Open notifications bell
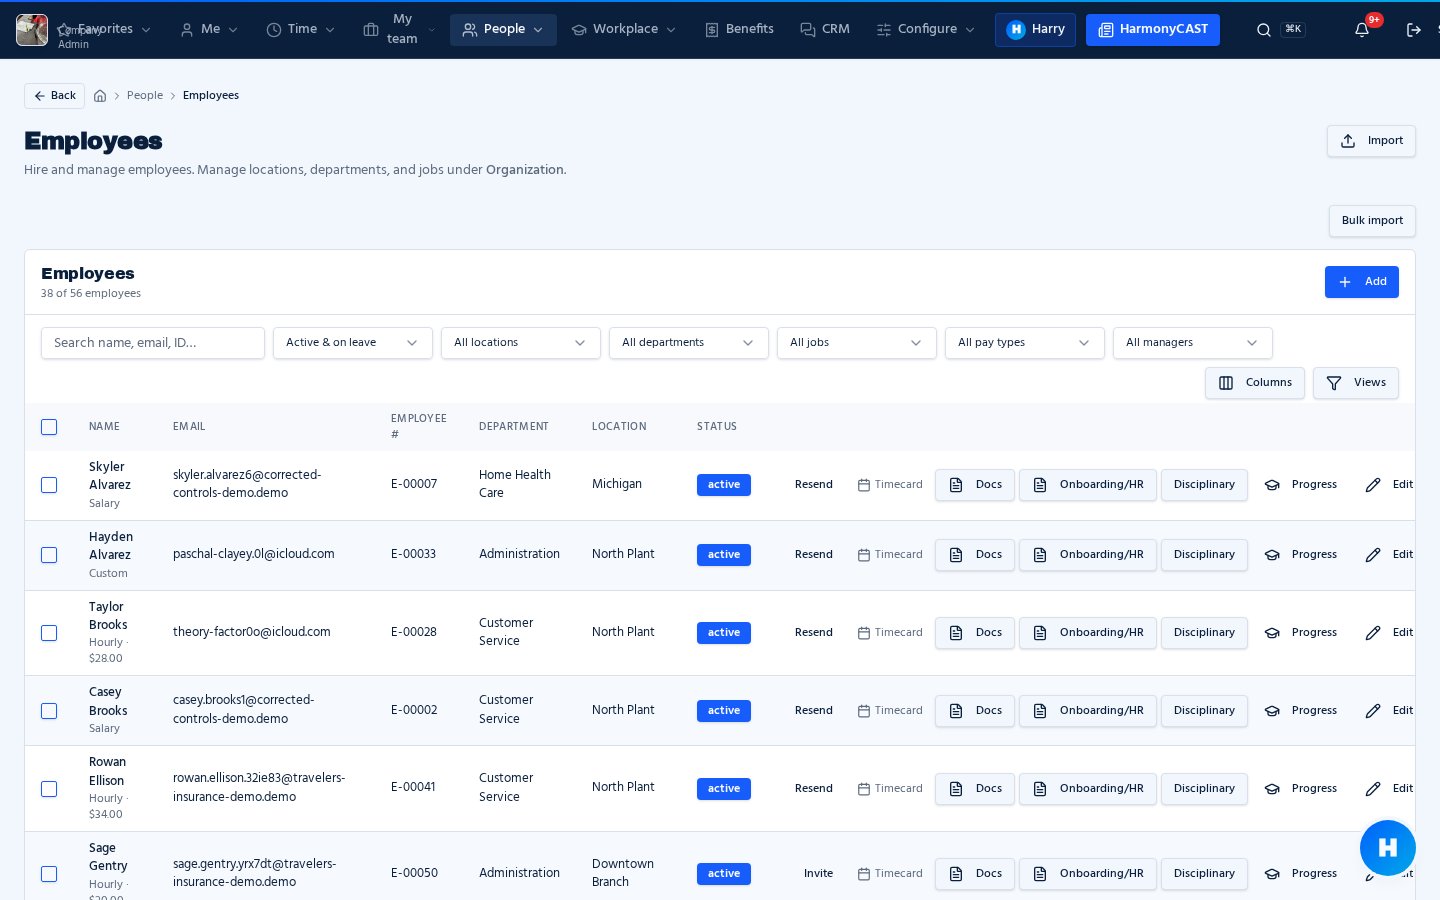The height and width of the screenshot is (900, 1440). [1362, 30]
